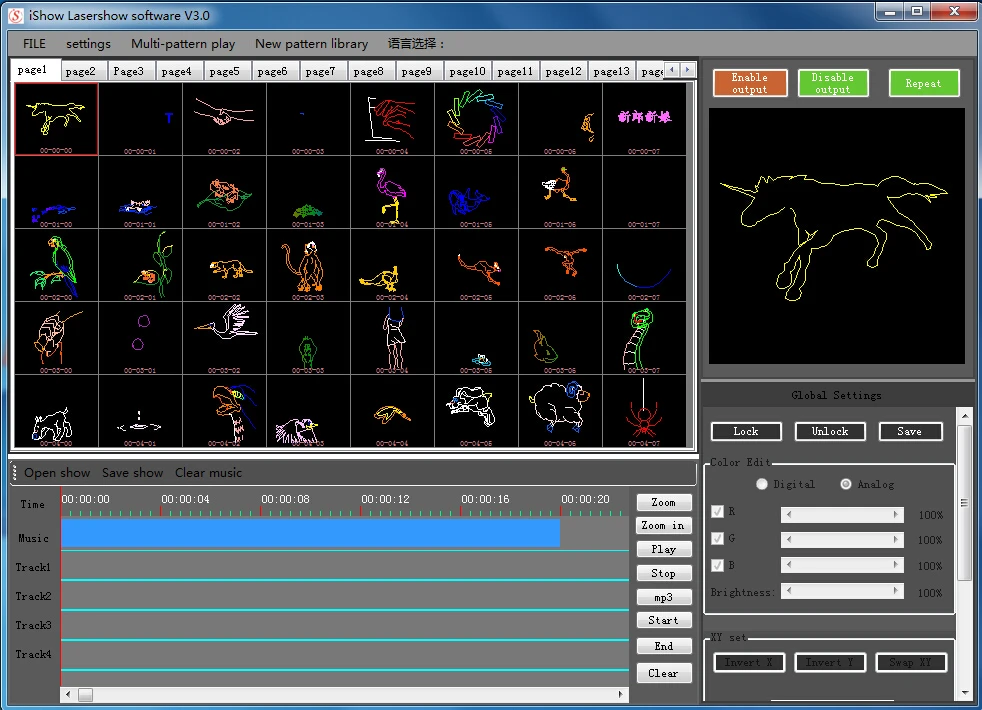Select the green parrot pattern

[56, 264]
